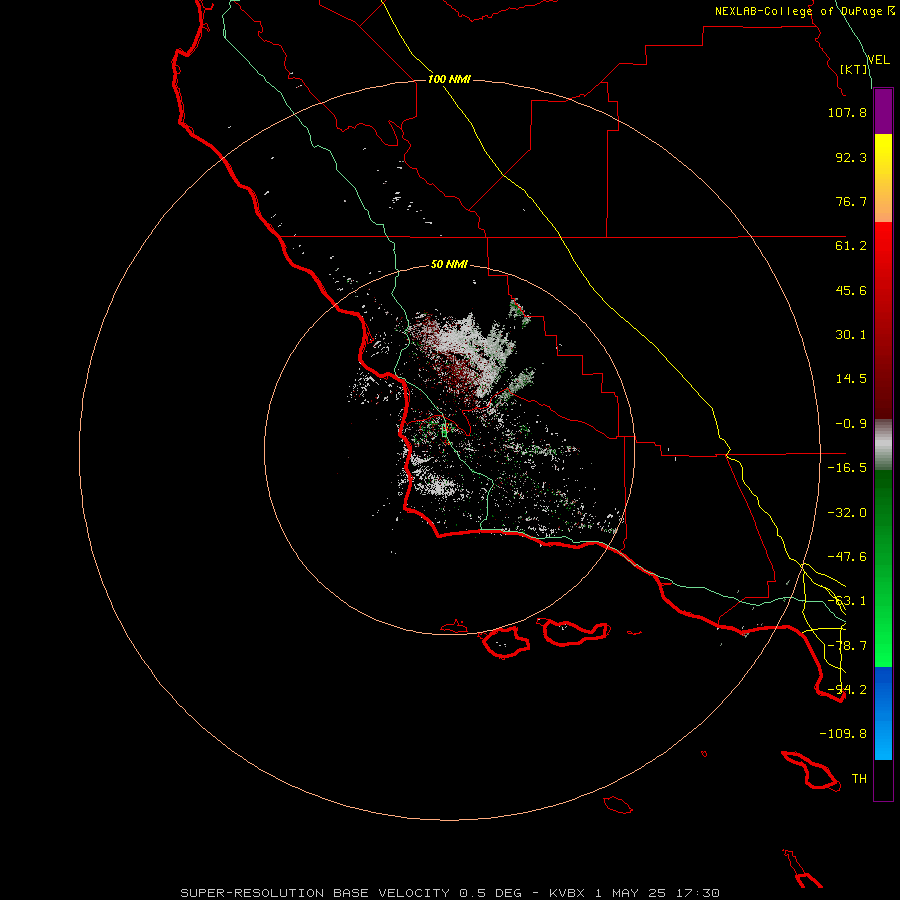The image size is (900, 900).
Task: Select the blue segment of the colorbar
Action: pos(883,713)
